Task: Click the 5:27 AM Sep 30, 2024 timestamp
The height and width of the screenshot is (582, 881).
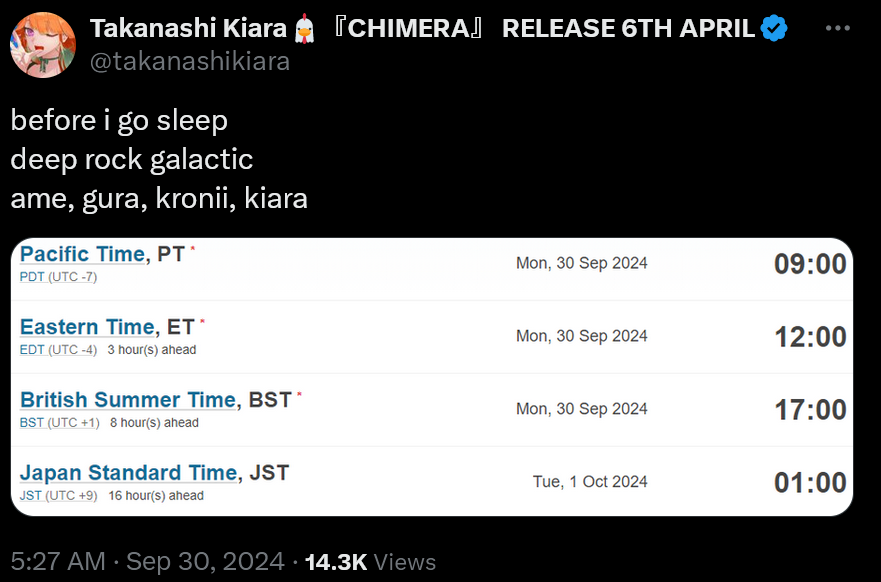Action: (148, 561)
